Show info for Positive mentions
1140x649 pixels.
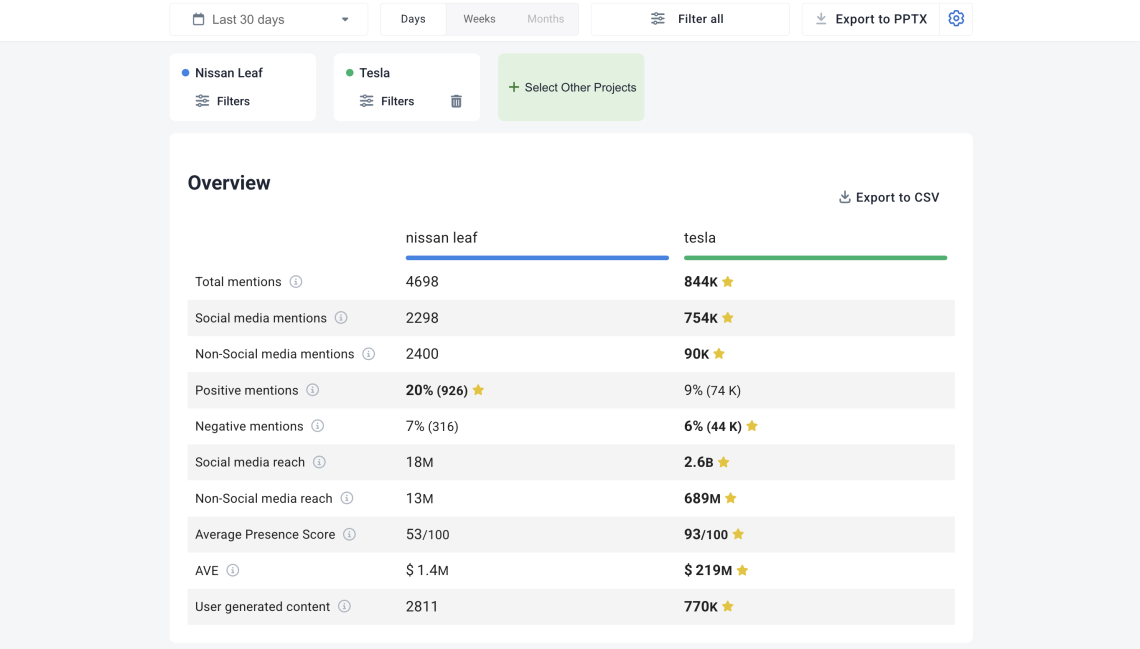[313, 390]
